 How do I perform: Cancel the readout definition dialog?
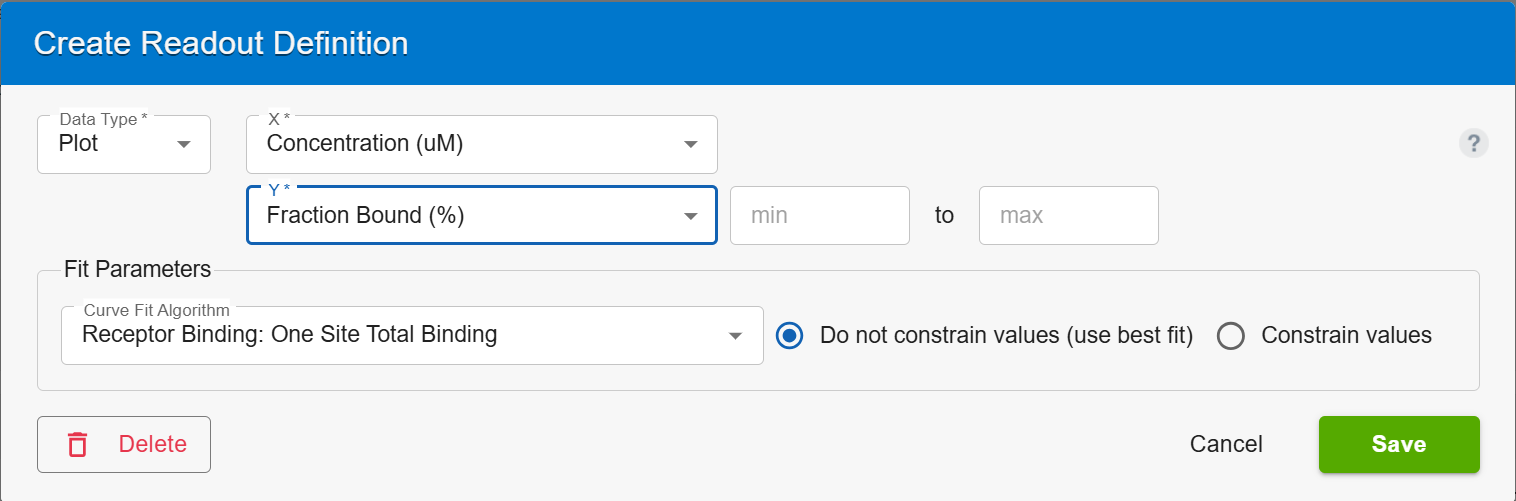(x=1226, y=444)
